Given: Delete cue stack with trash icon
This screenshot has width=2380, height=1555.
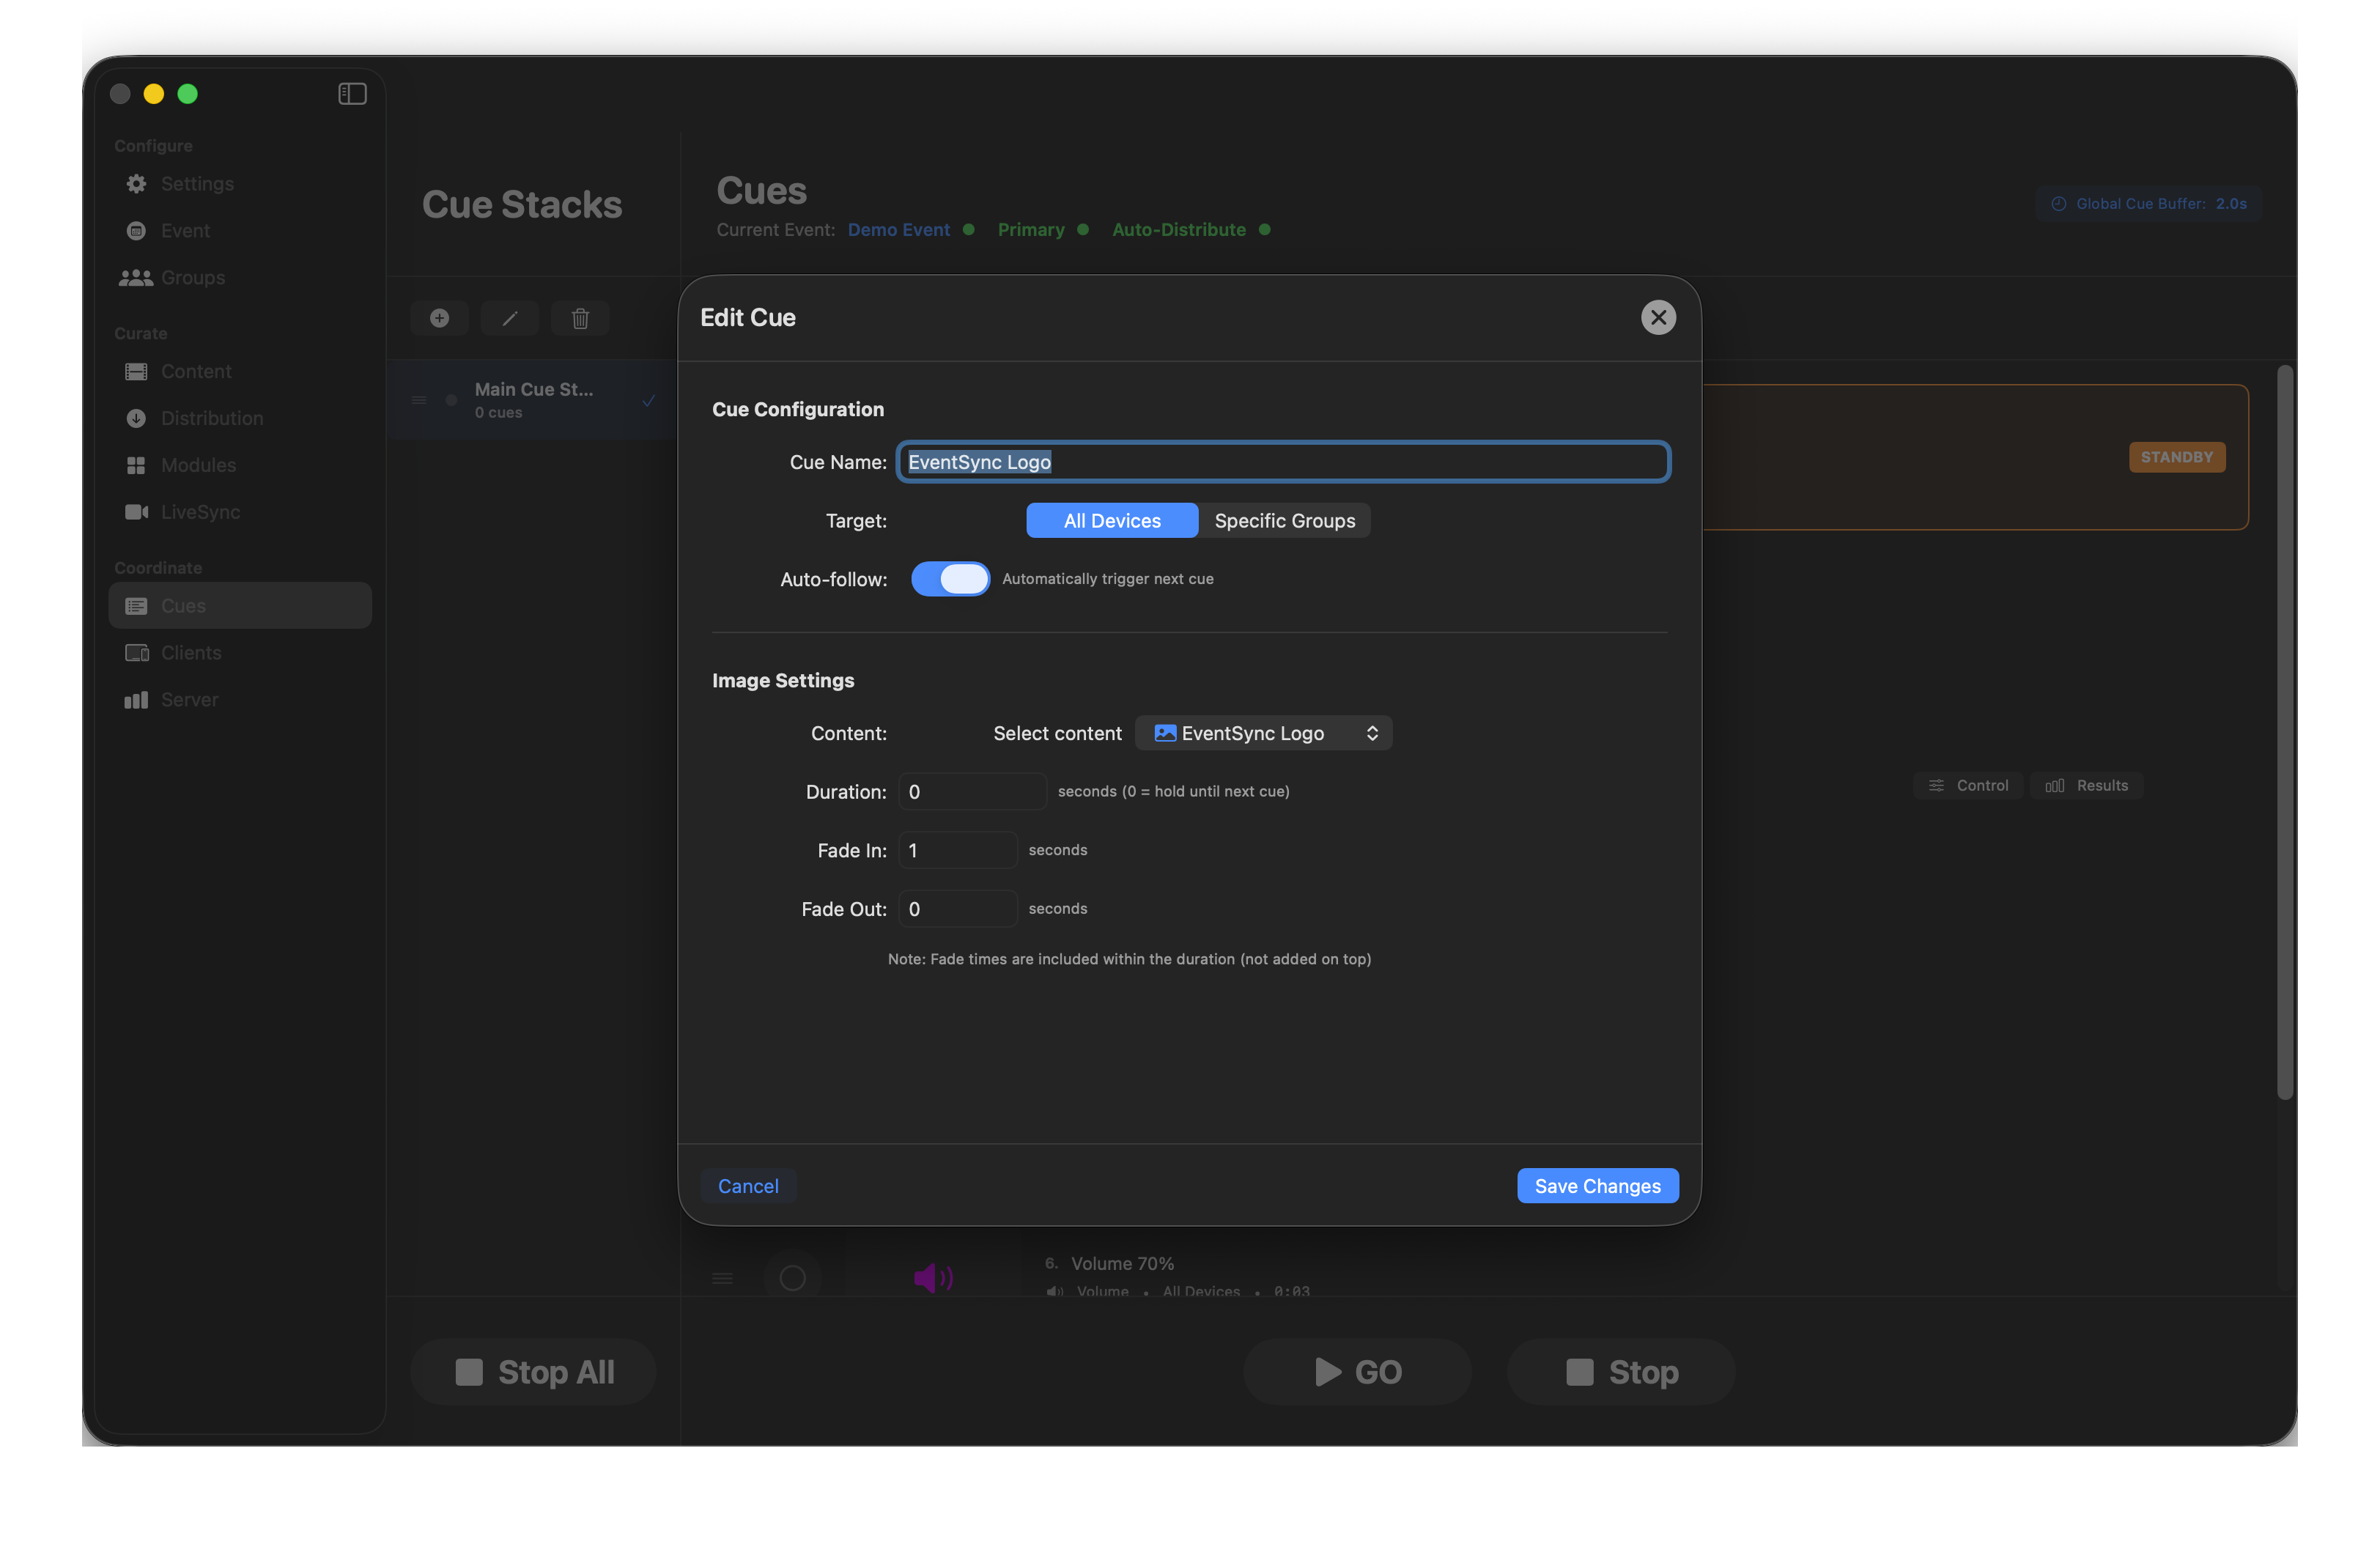Looking at the screenshot, I should pyautogui.click(x=580, y=318).
